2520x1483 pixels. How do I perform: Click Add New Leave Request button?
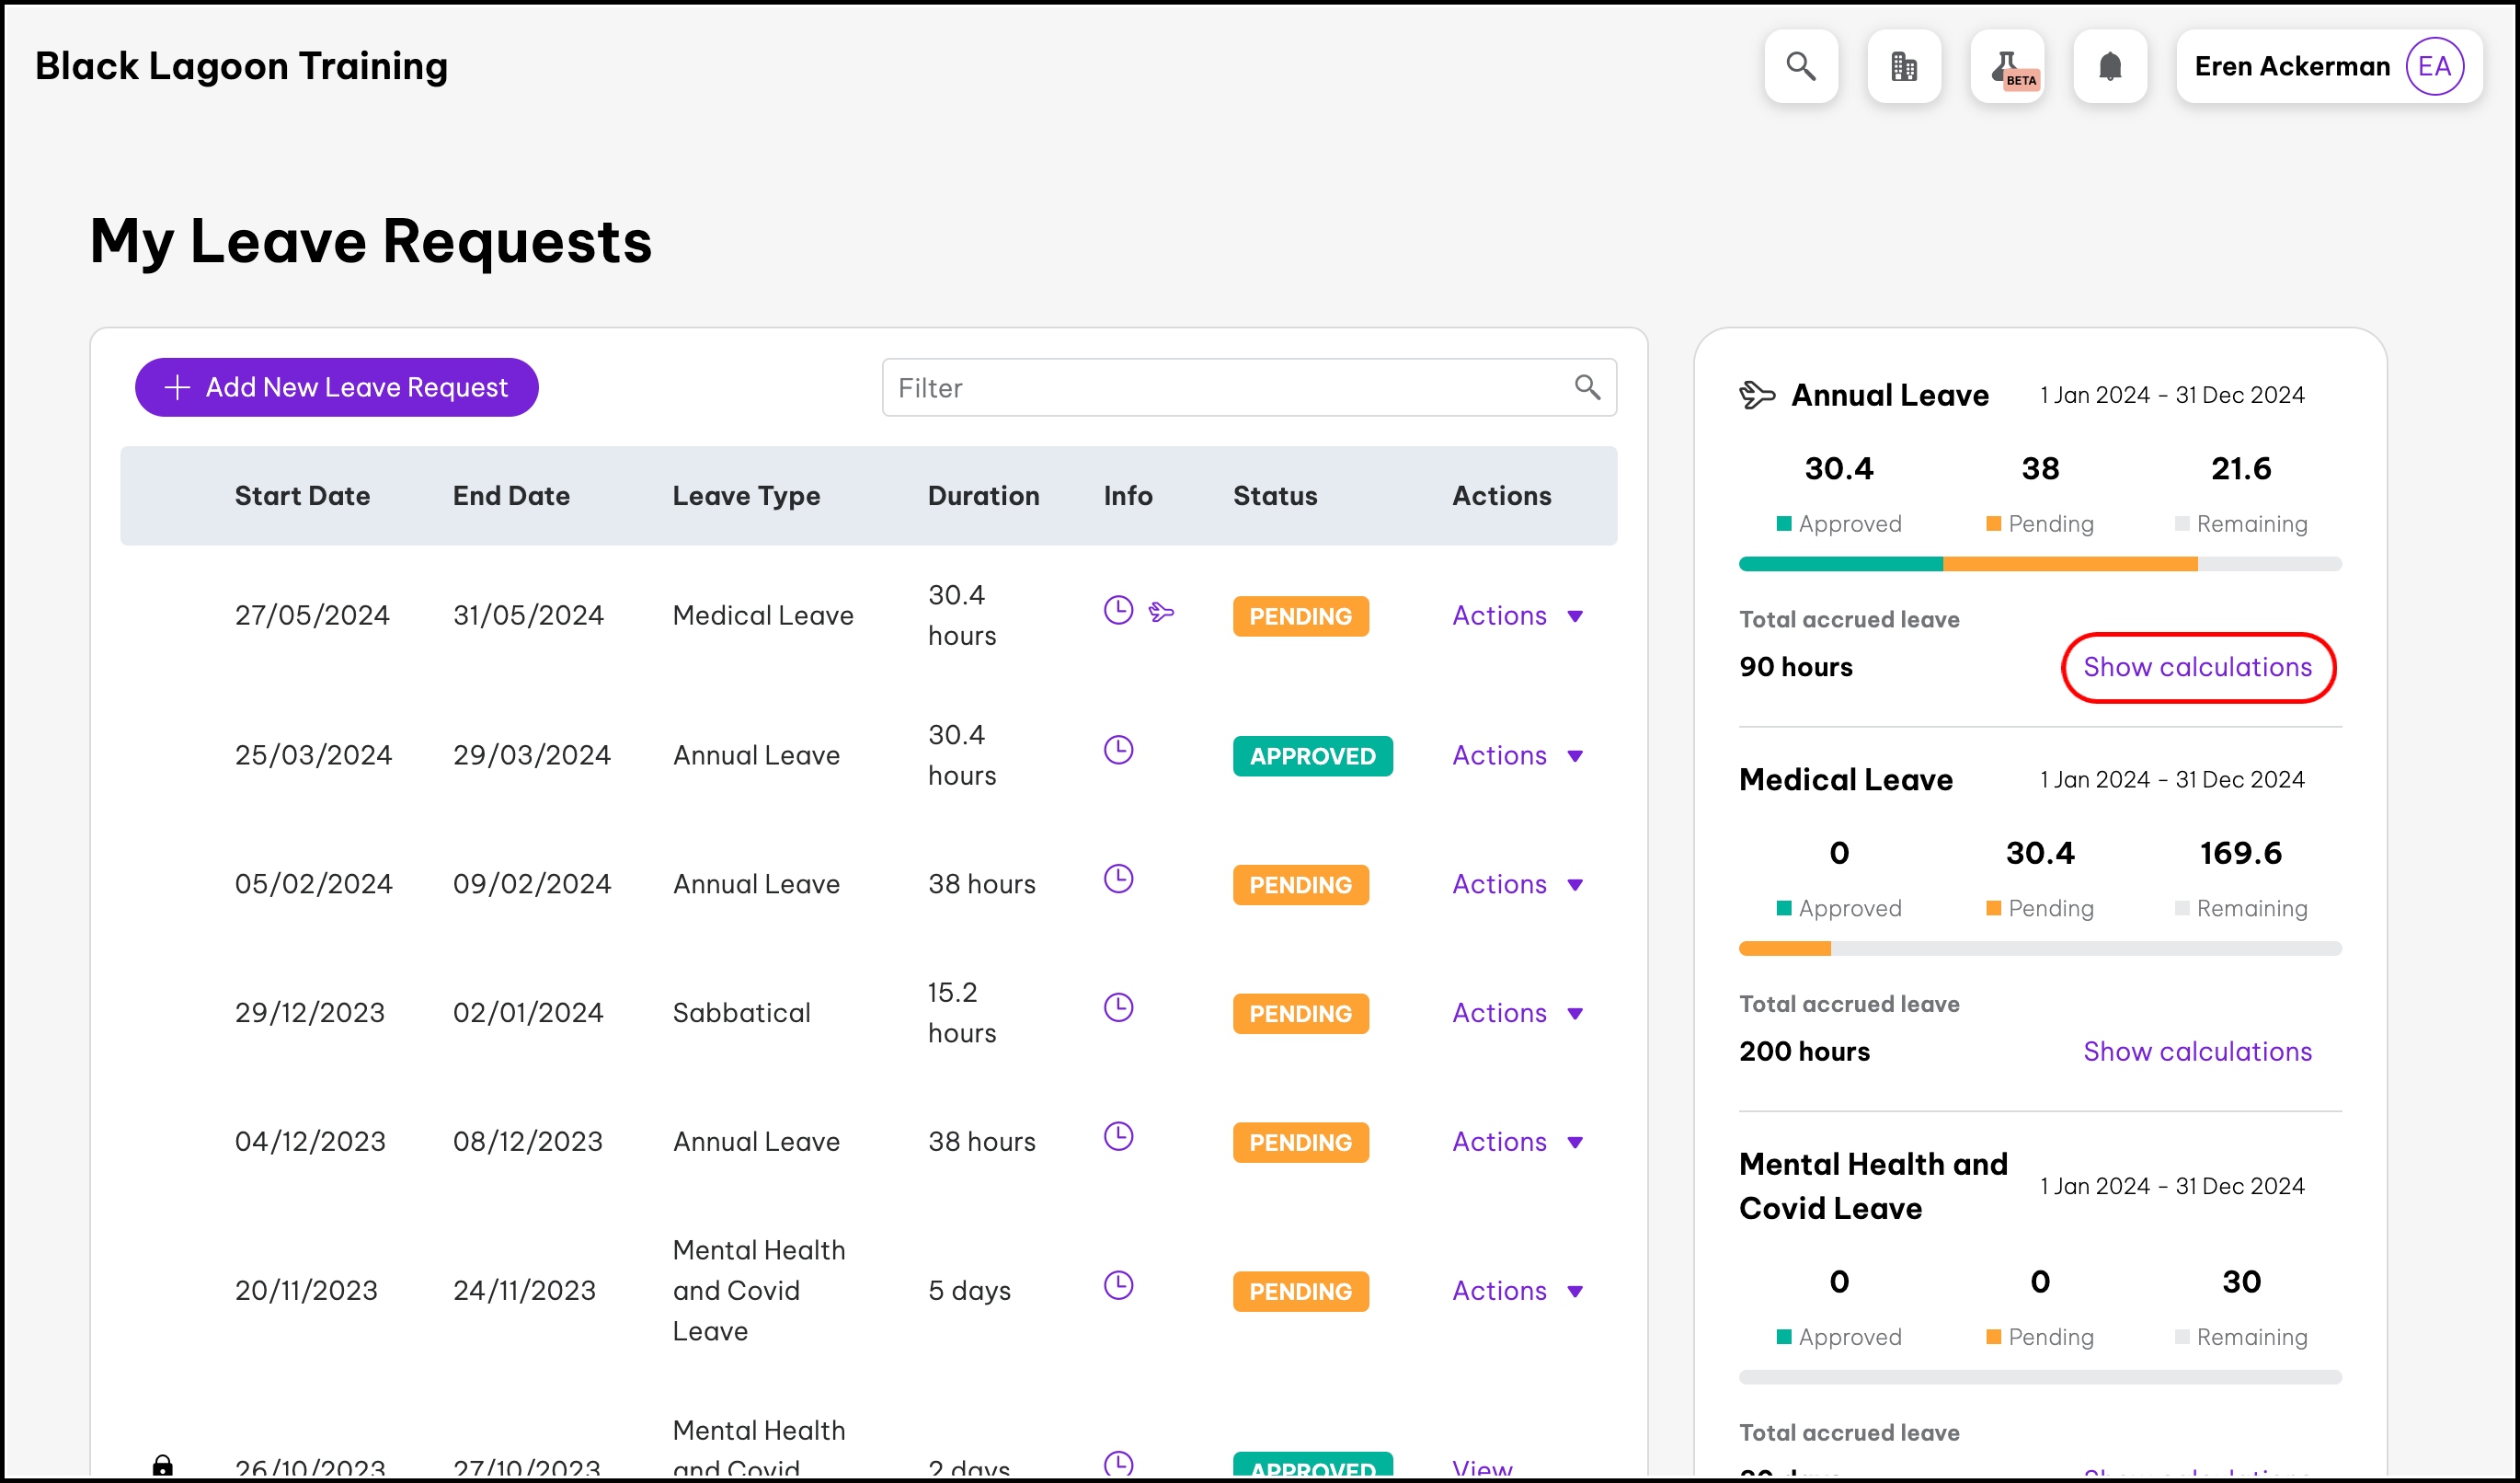336,387
